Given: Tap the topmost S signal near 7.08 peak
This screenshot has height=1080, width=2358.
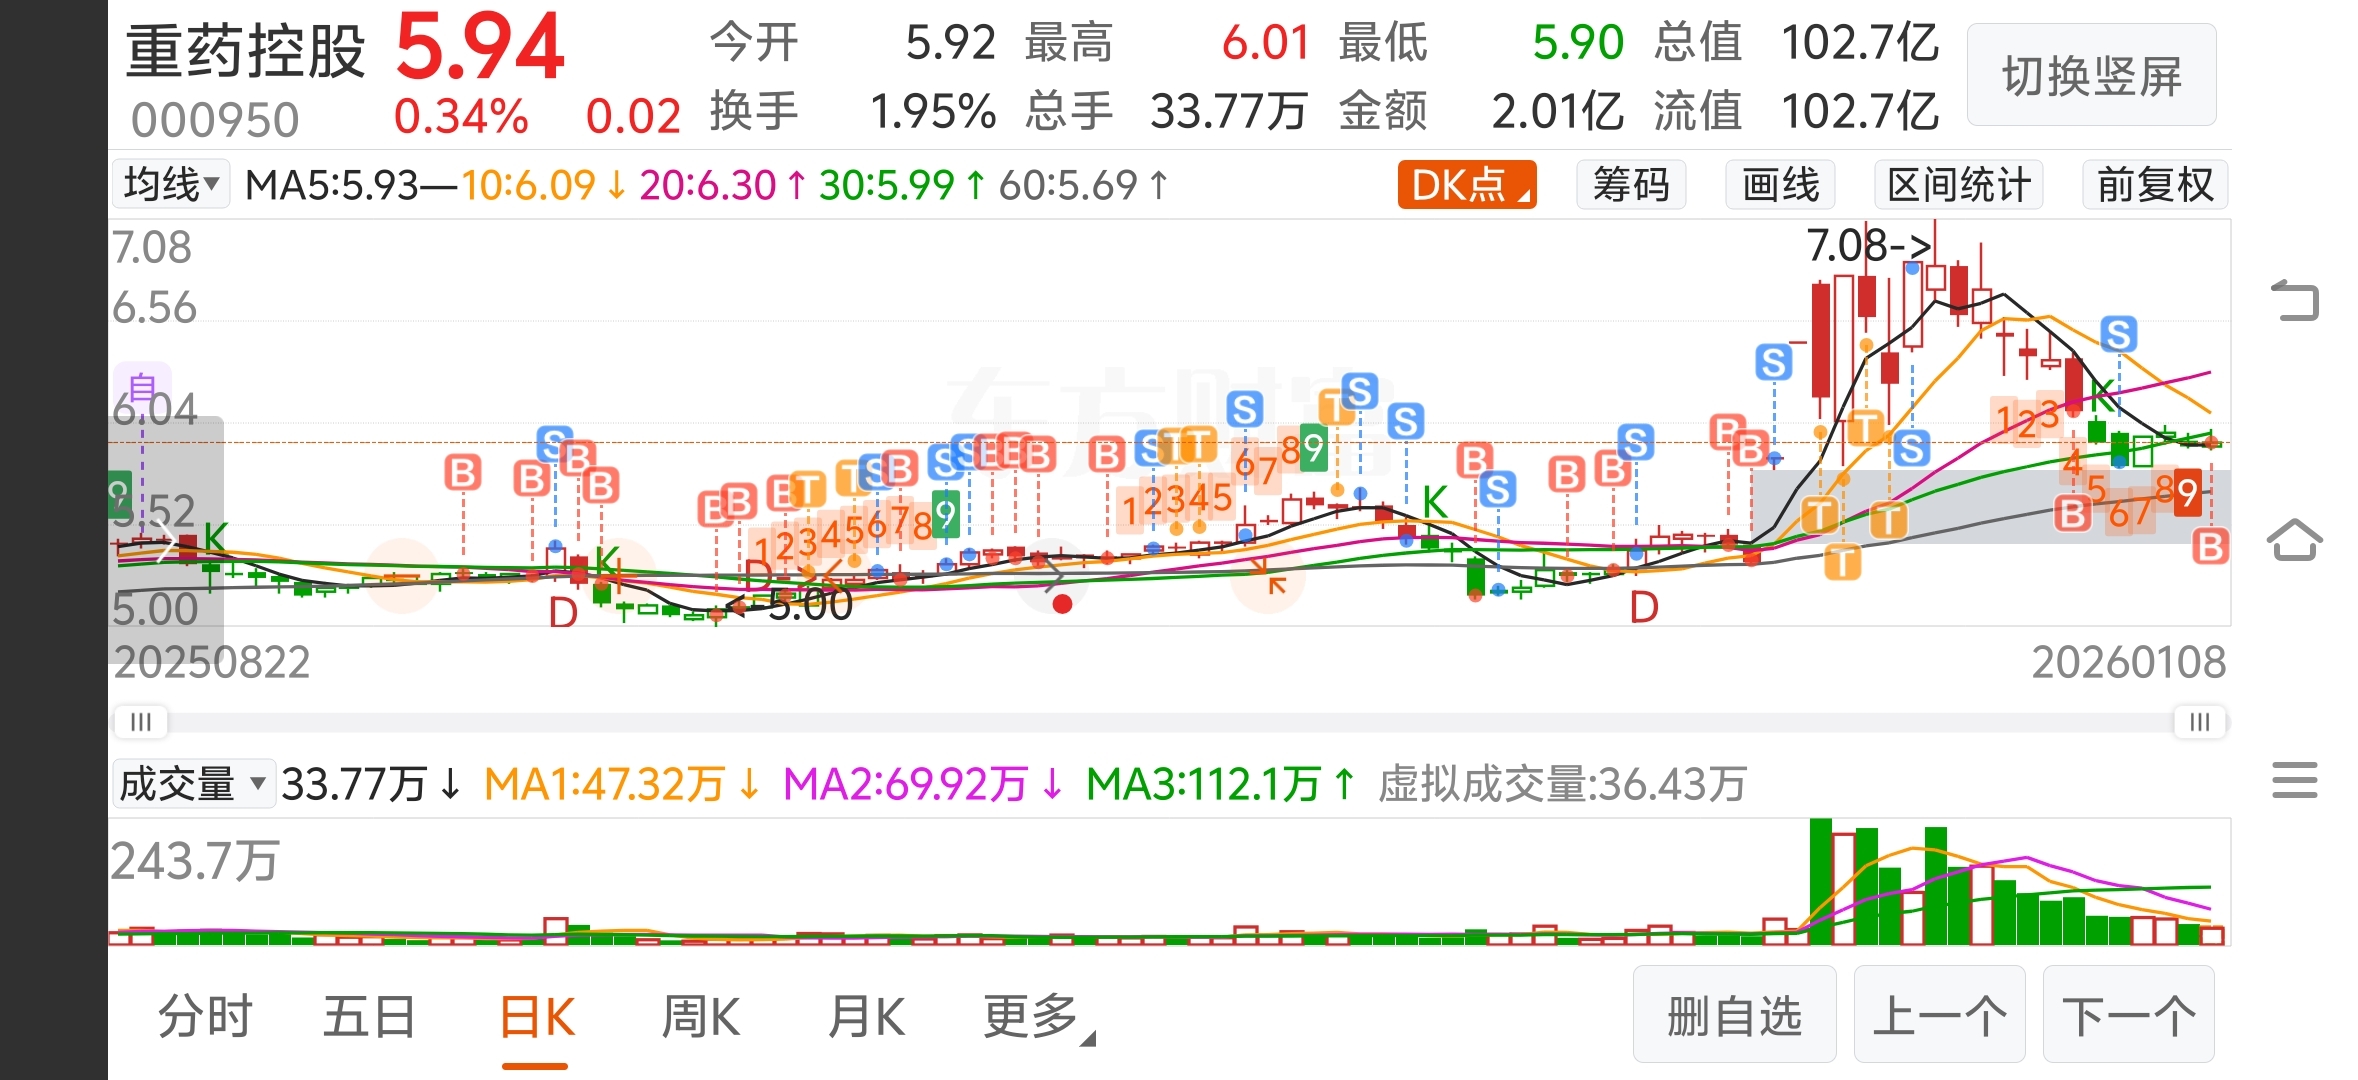Looking at the screenshot, I should (x=1773, y=362).
